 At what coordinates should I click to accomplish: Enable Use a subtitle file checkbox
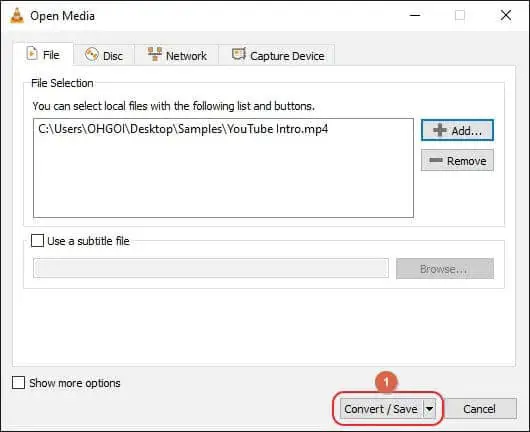pos(37,241)
